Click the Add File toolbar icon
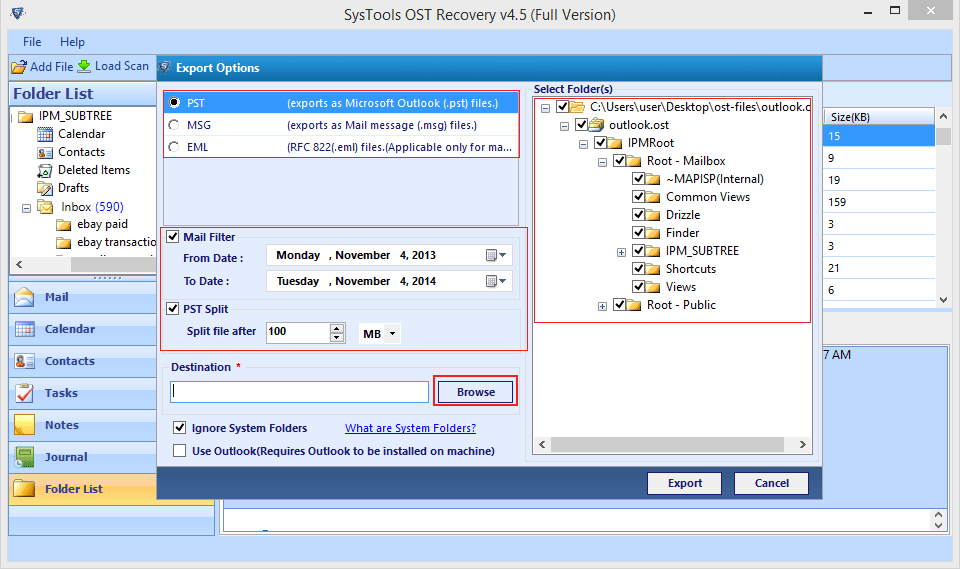Screen dimensions: 960x569 [19, 67]
